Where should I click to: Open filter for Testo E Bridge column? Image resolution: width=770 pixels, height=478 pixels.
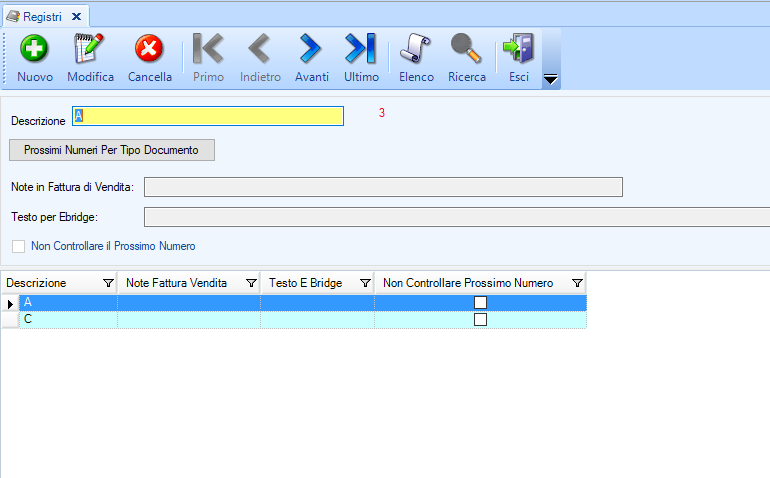coord(365,284)
